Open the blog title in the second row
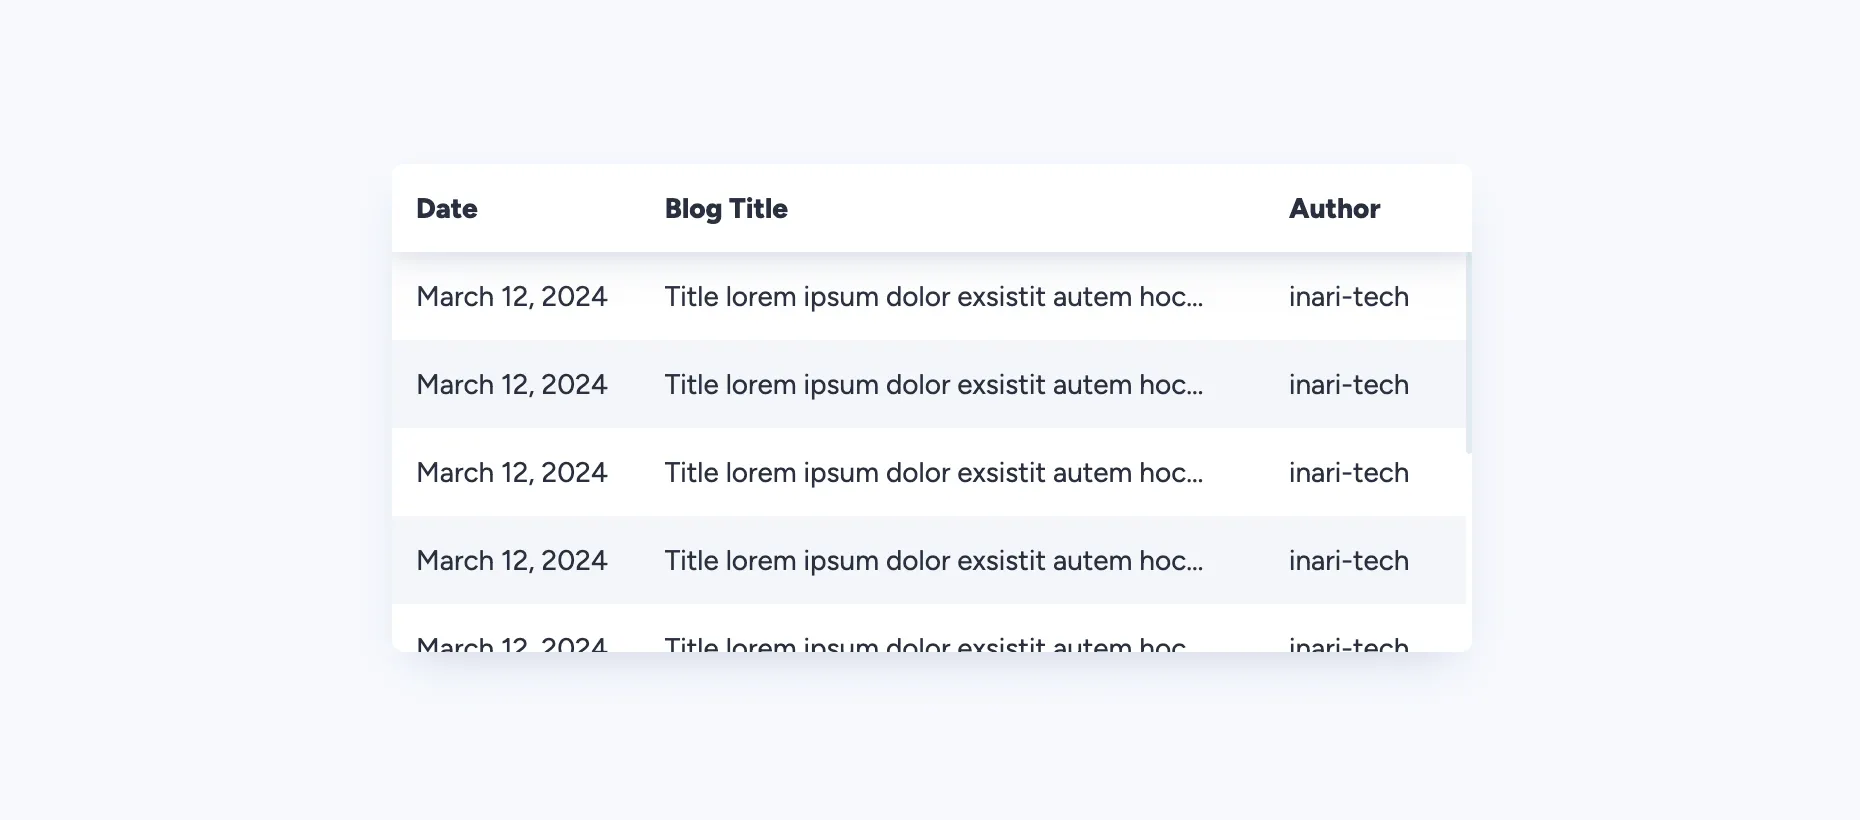 point(933,385)
